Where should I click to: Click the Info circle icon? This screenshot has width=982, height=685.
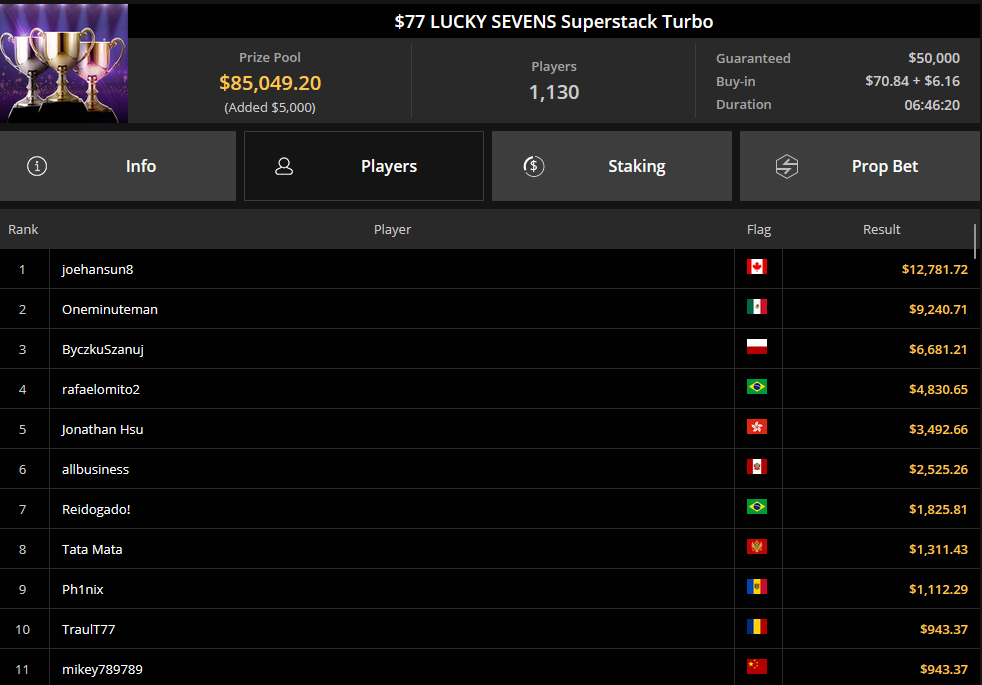pyautogui.click(x=37, y=166)
